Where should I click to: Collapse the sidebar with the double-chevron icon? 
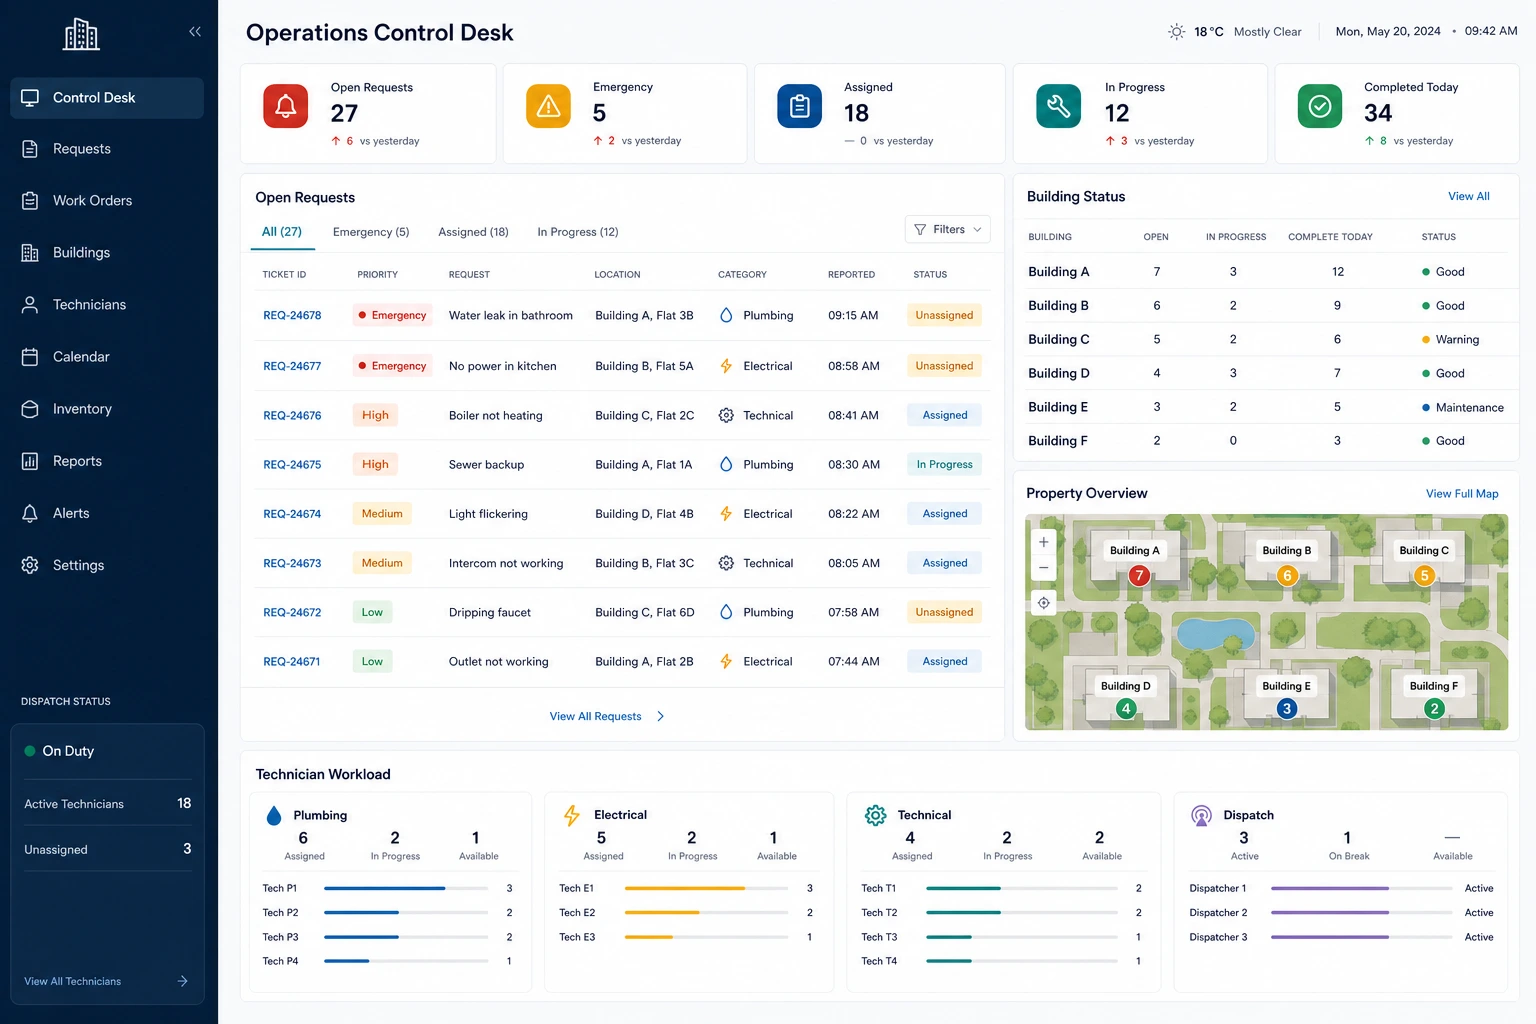(195, 32)
